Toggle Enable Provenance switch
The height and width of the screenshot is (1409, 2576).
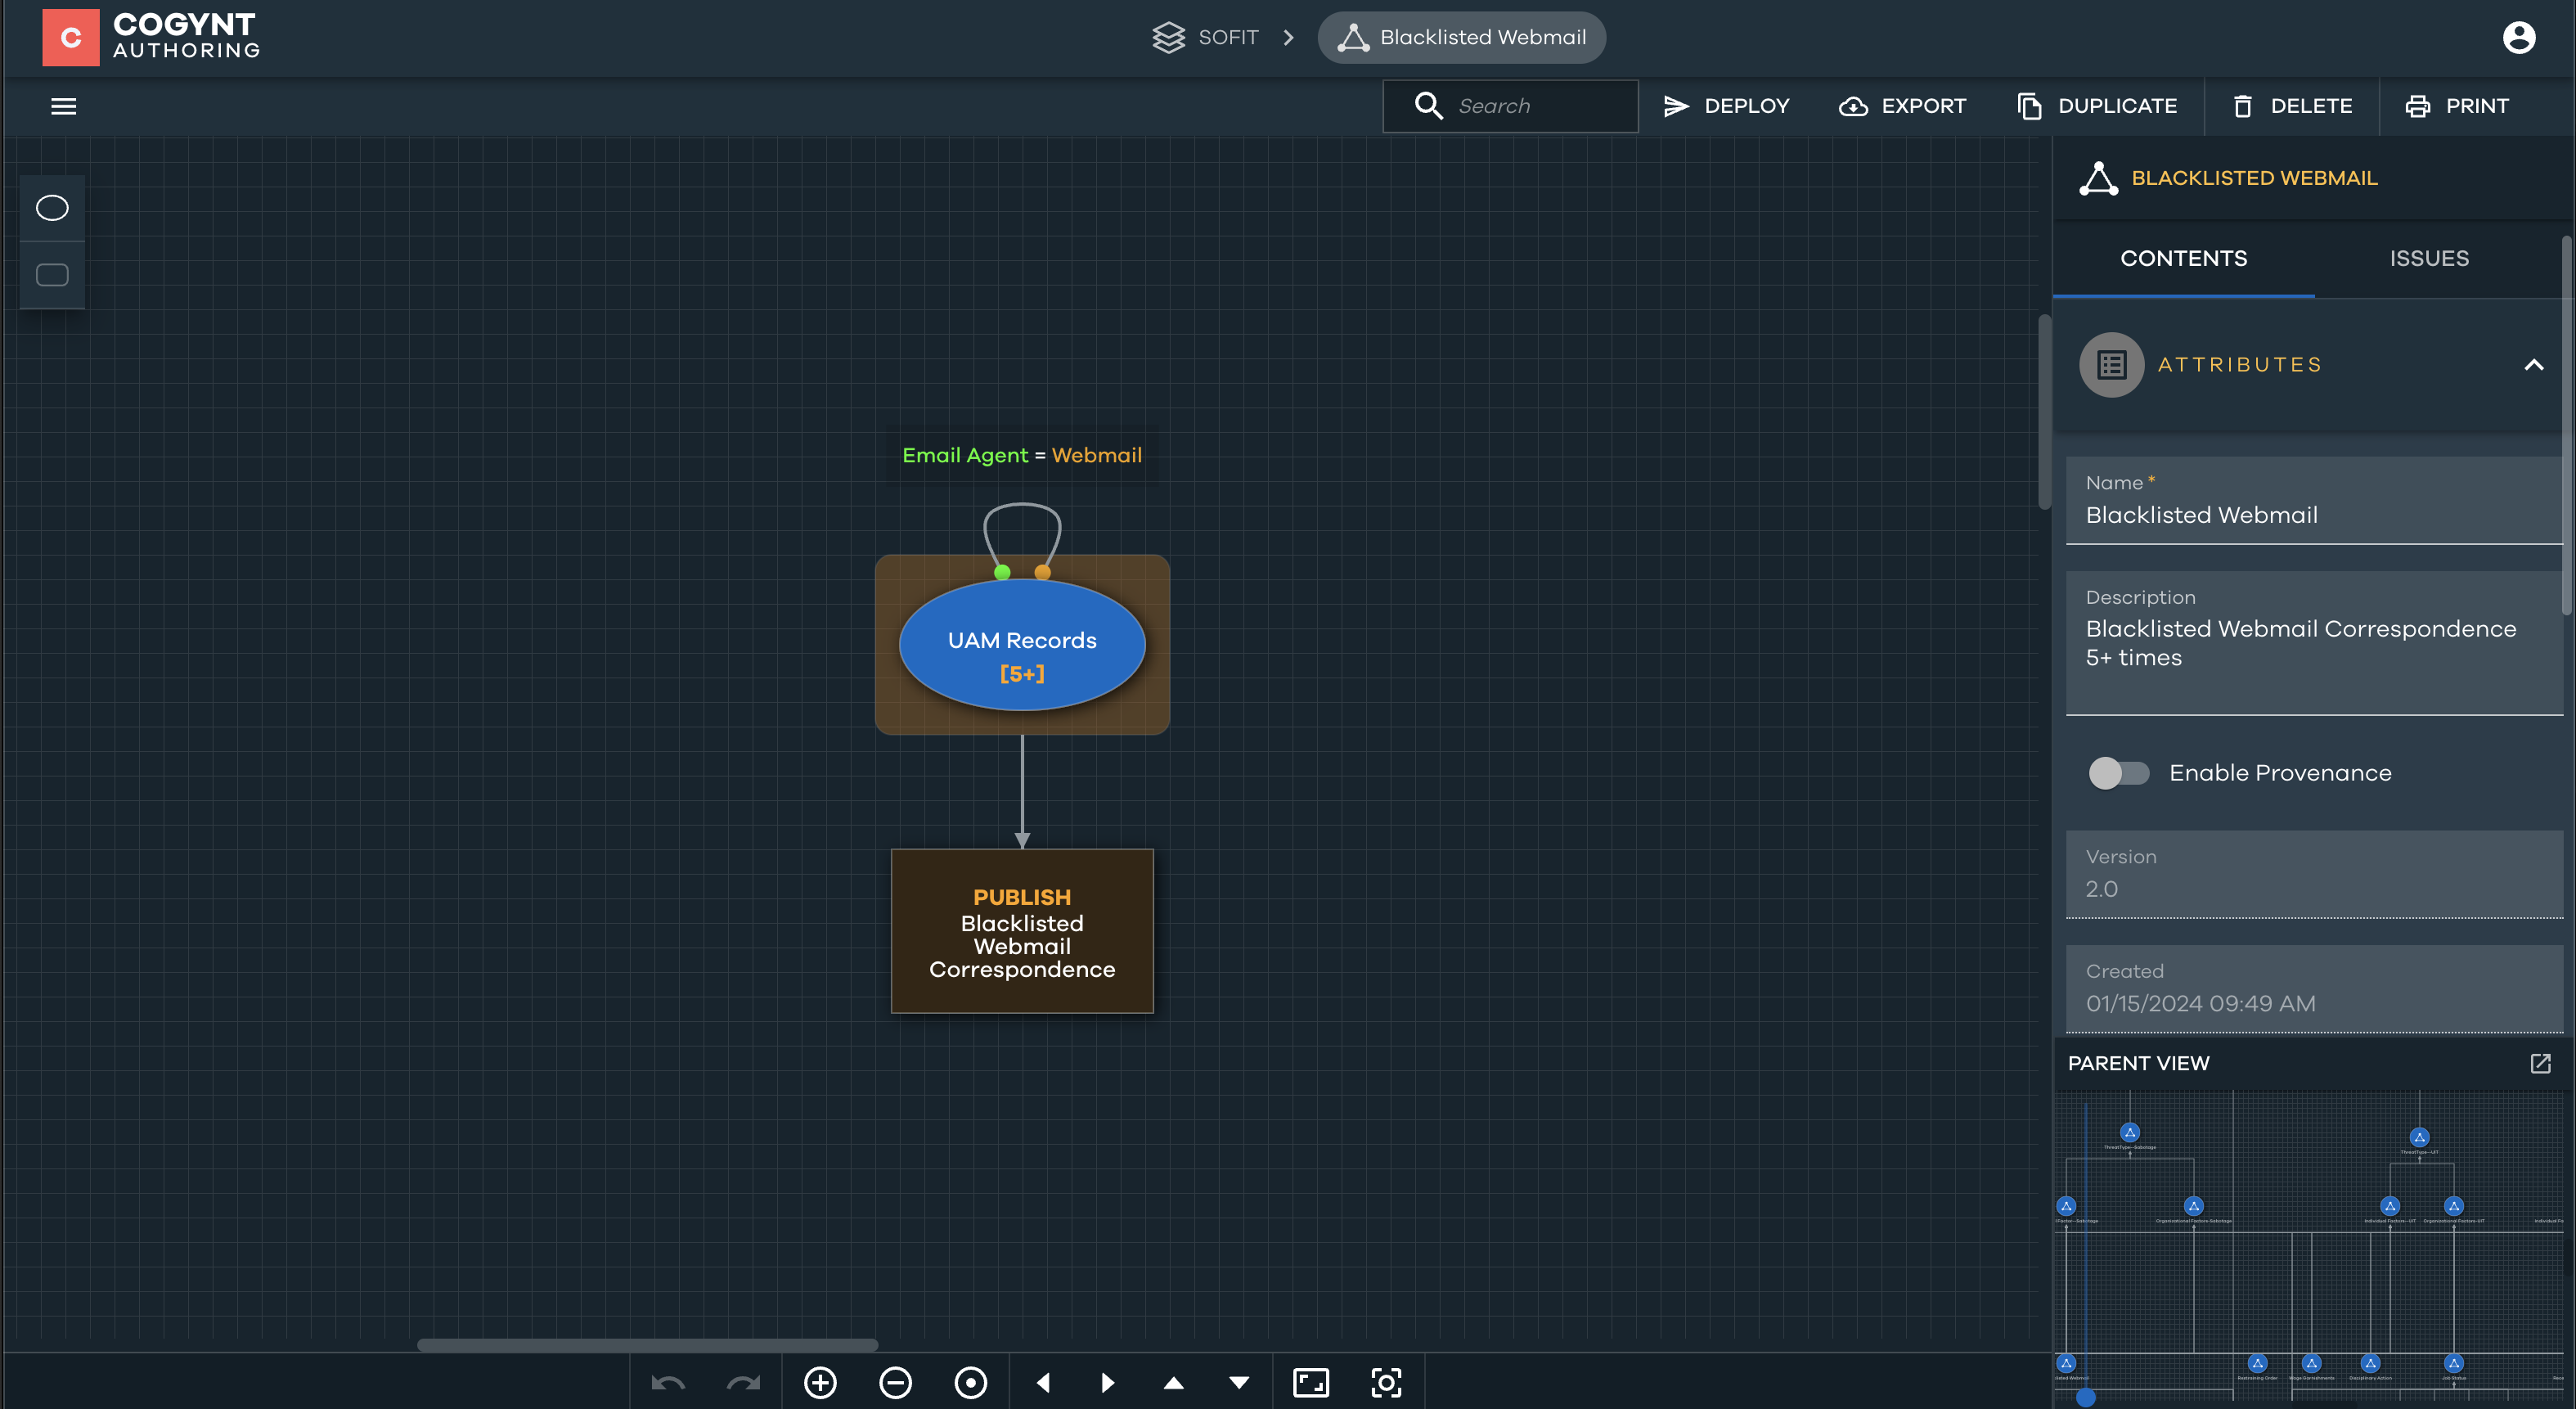(2118, 773)
